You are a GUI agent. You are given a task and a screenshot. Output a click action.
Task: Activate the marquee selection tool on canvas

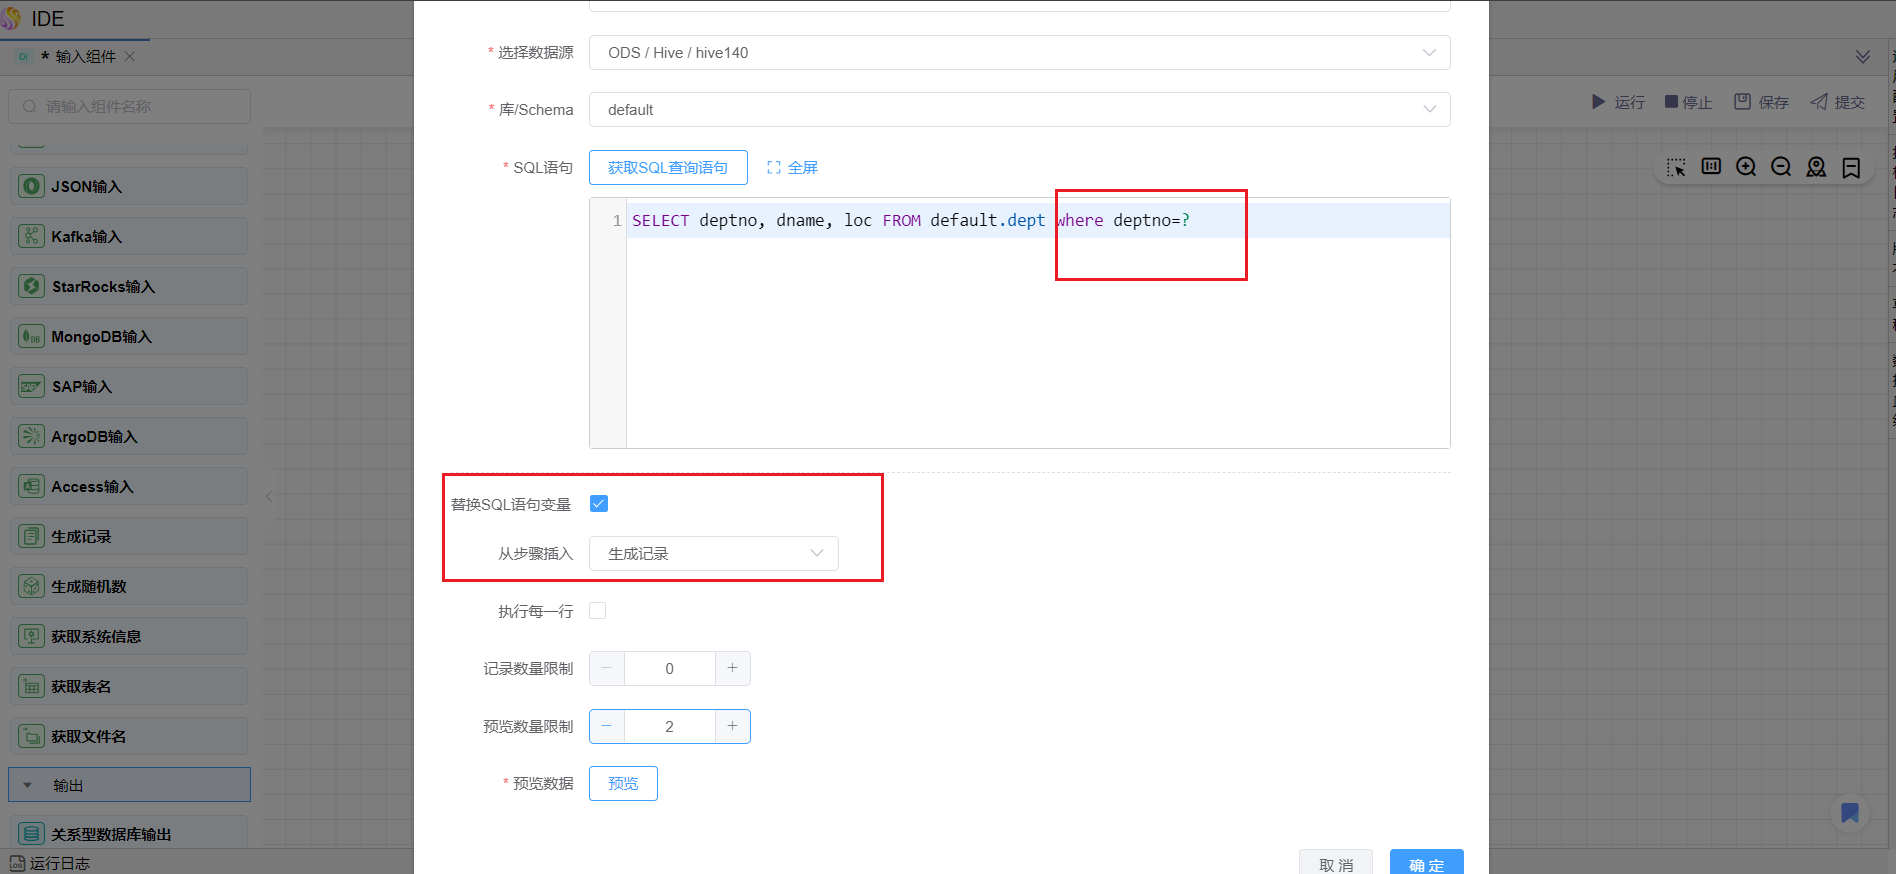point(1676,167)
